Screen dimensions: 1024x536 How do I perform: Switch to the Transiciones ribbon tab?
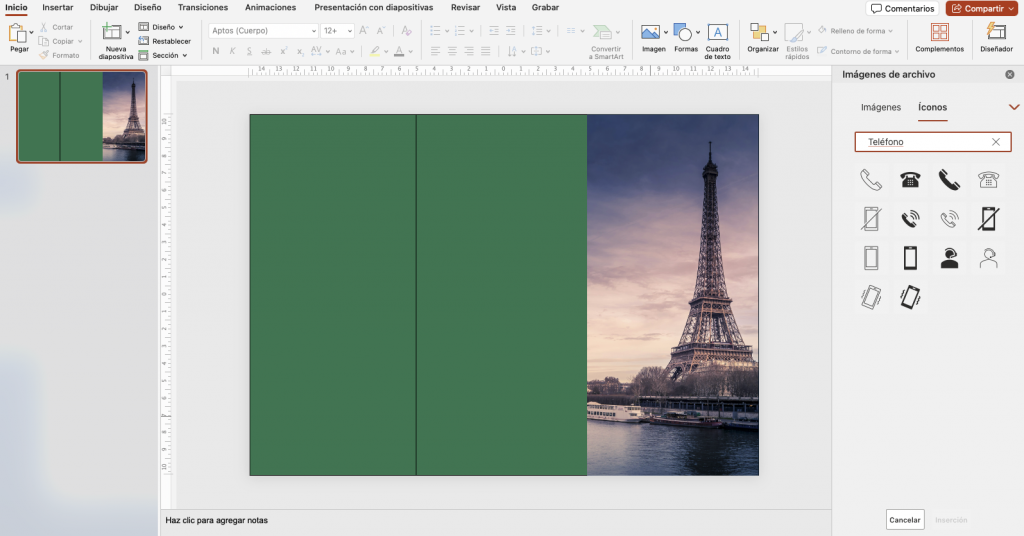tap(202, 7)
